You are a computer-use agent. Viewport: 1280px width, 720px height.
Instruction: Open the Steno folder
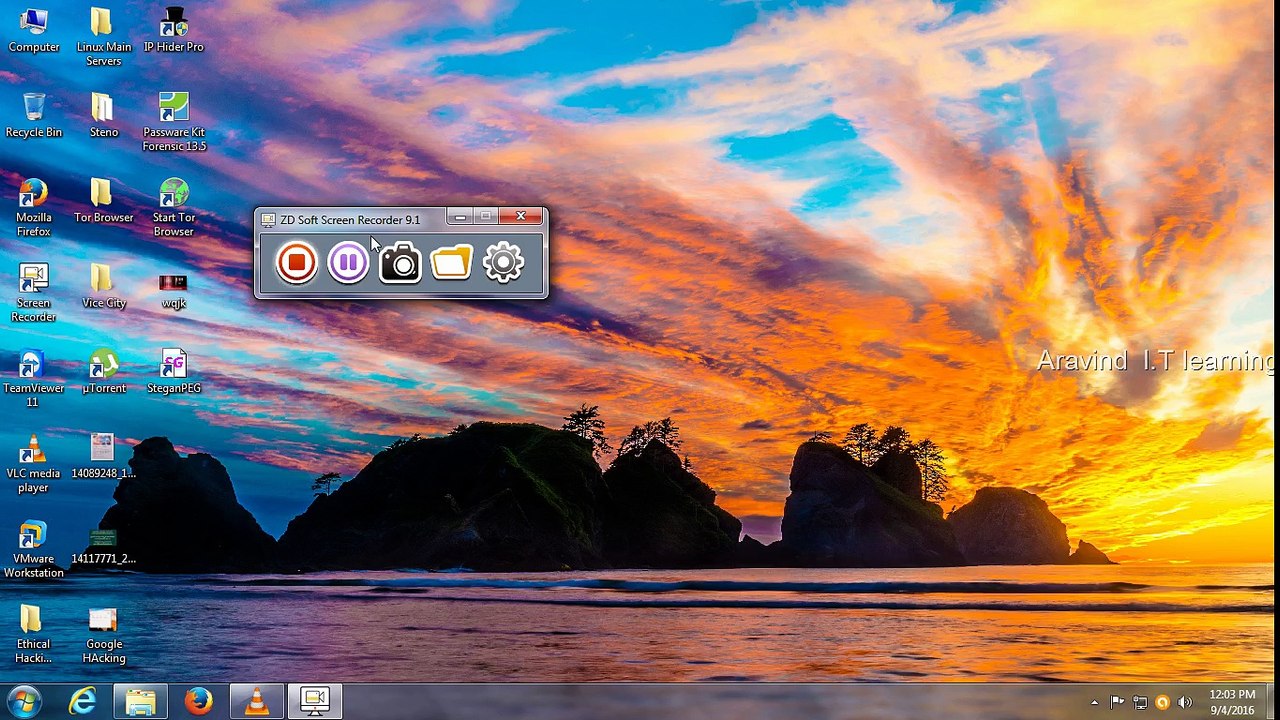tap(104, 115)
